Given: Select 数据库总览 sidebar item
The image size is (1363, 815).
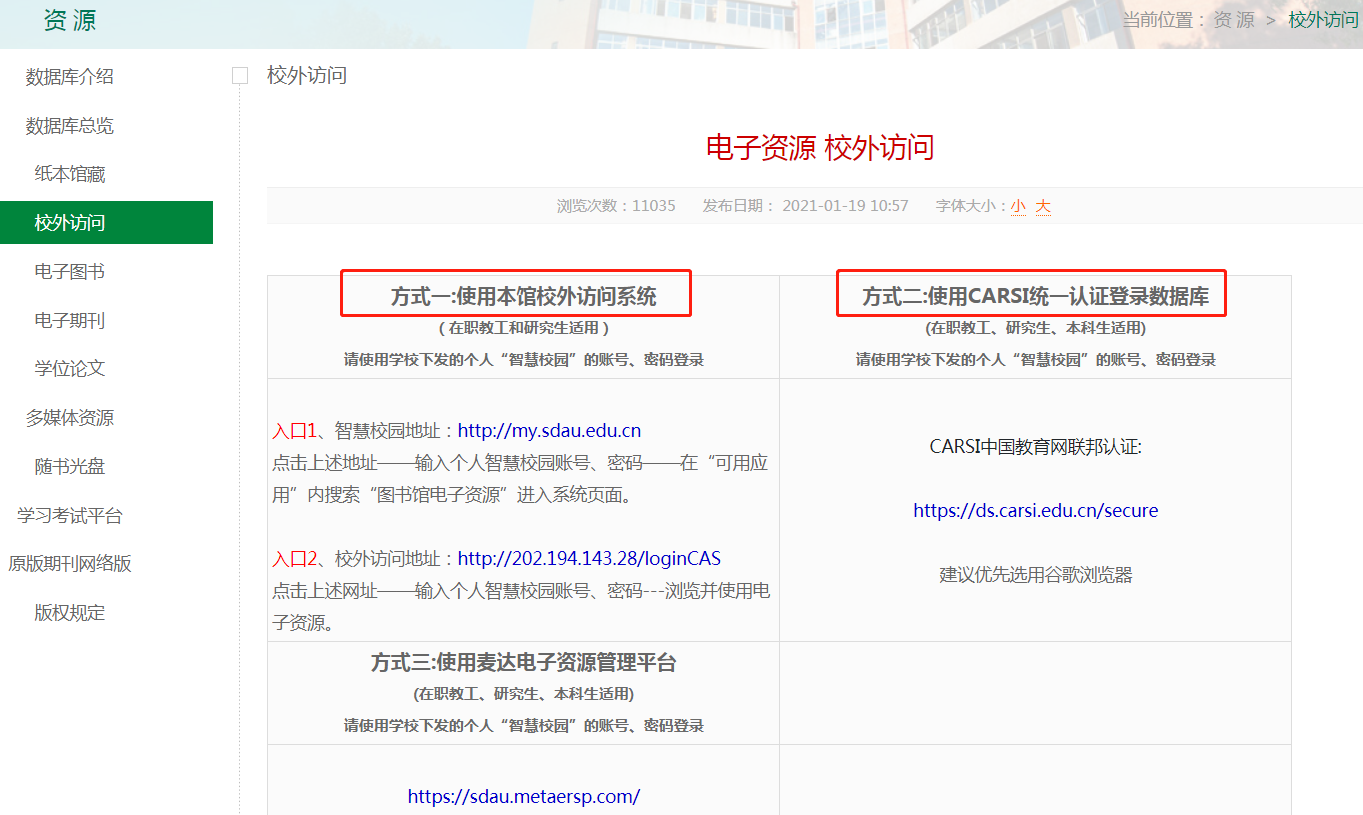Looking at the screenshot, I should click(69, 126).
